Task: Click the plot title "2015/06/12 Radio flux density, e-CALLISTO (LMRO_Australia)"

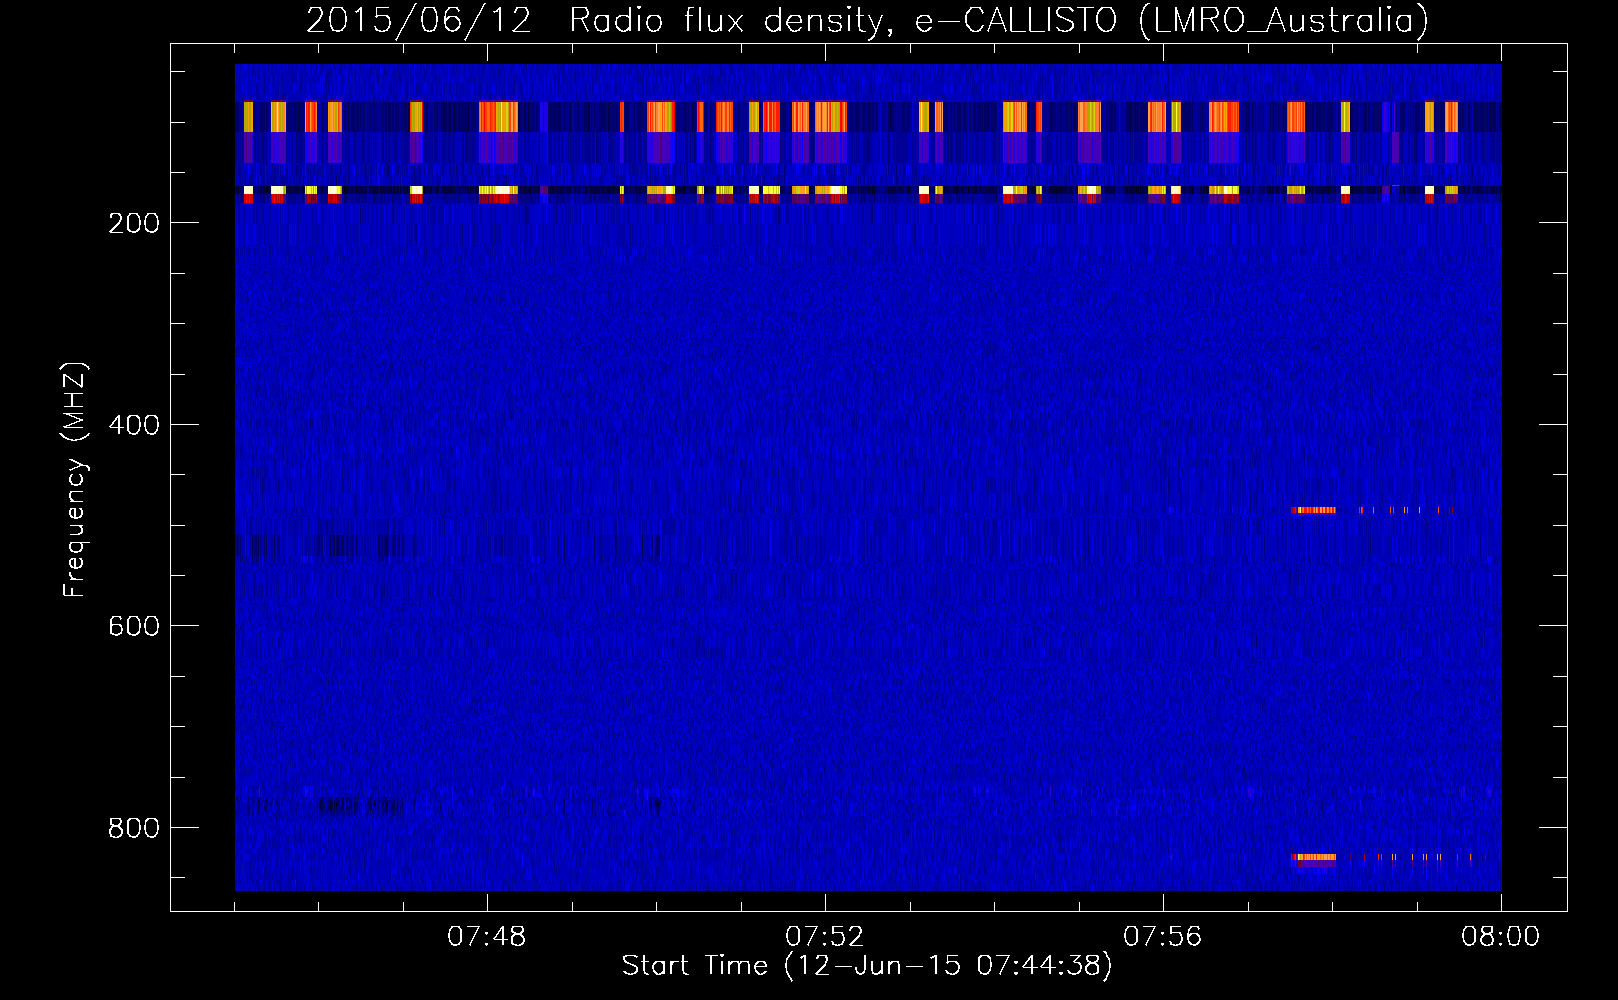Action: (867, 20)
